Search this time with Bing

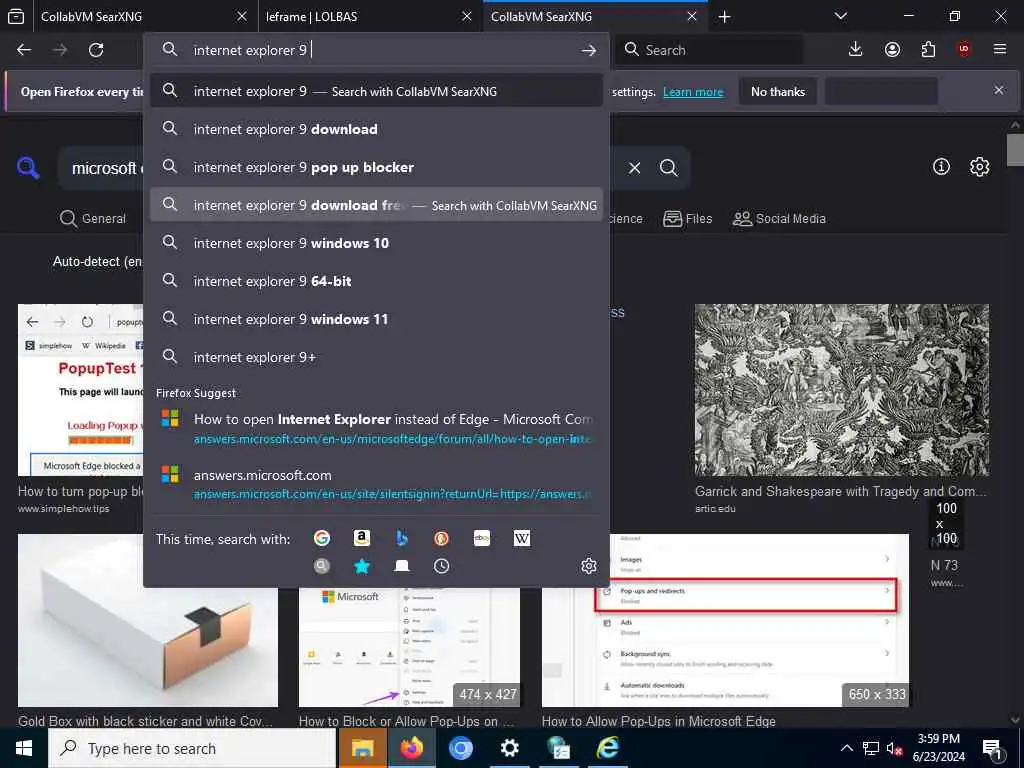[x=402, y=538]
